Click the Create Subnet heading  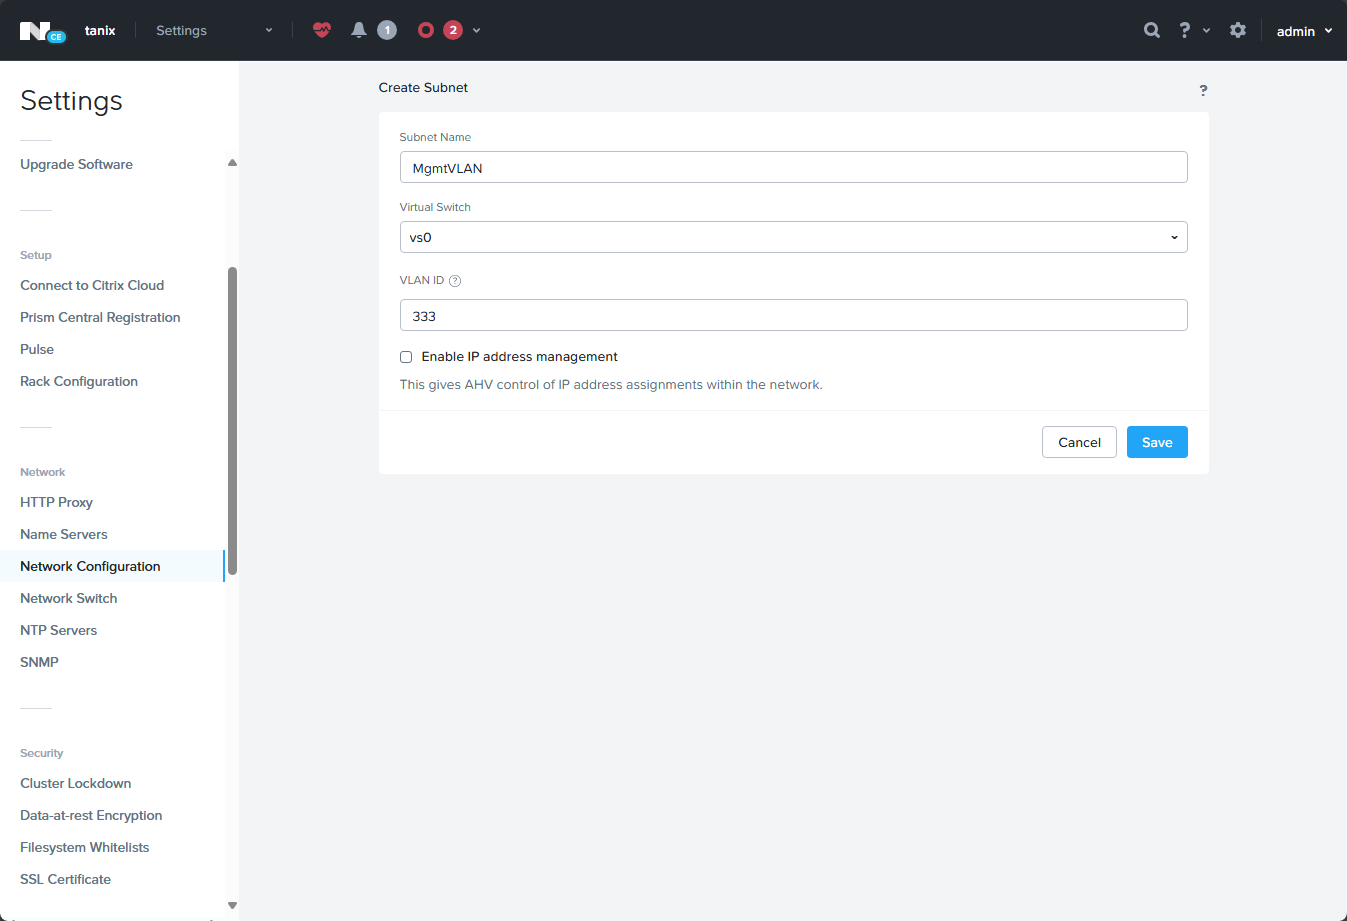[x=423, y=88]
